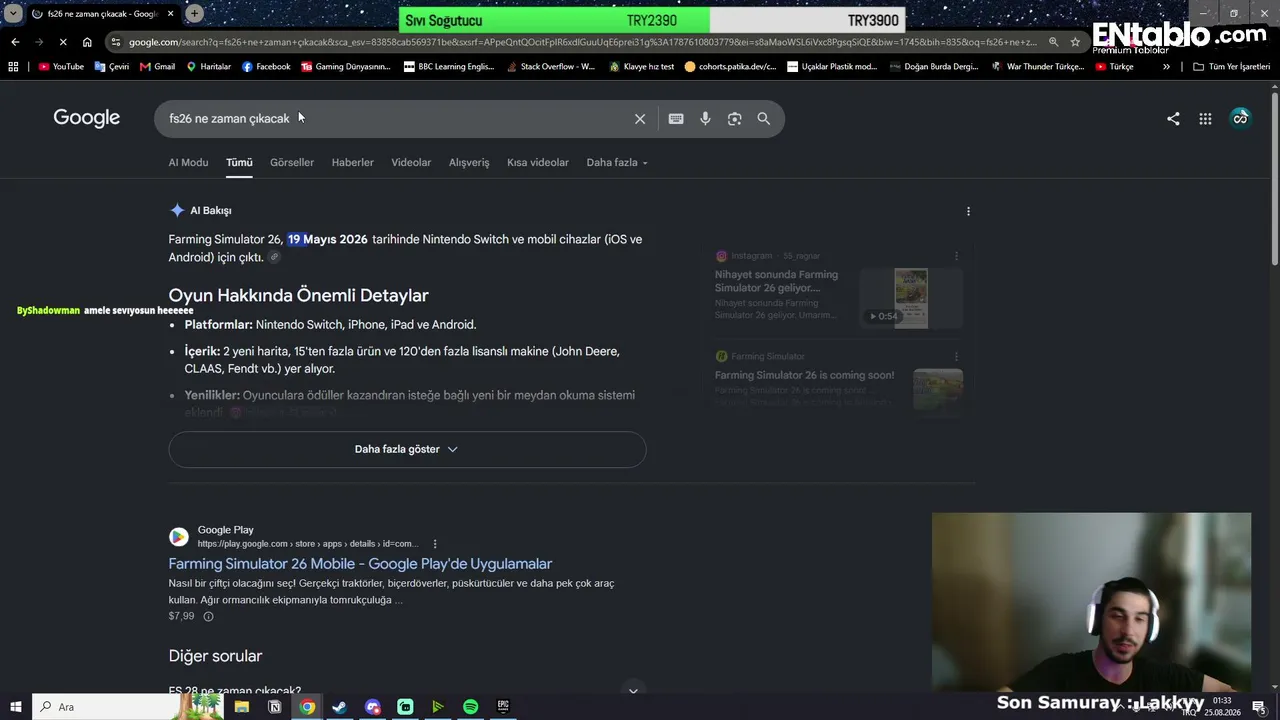Launch Notion from the taskbar
Viewport: 1280px width, 720px height.
[274, 707]
